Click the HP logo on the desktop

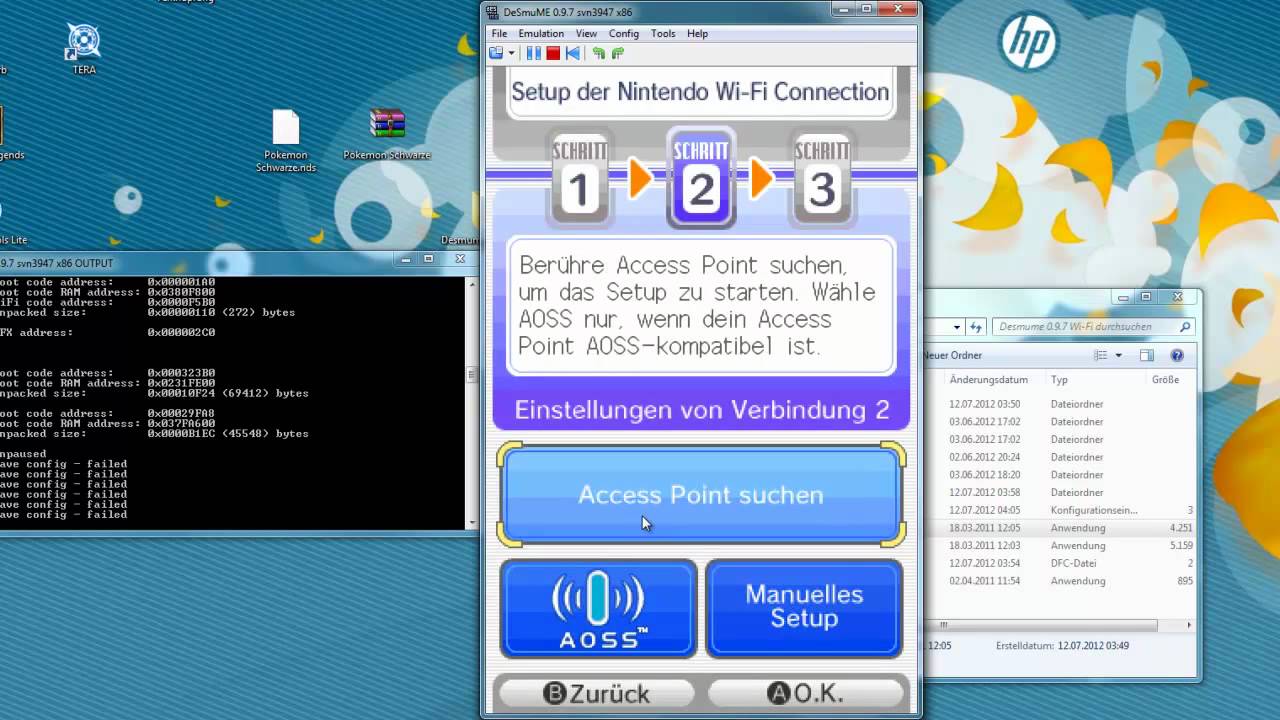pos(1030,40)
